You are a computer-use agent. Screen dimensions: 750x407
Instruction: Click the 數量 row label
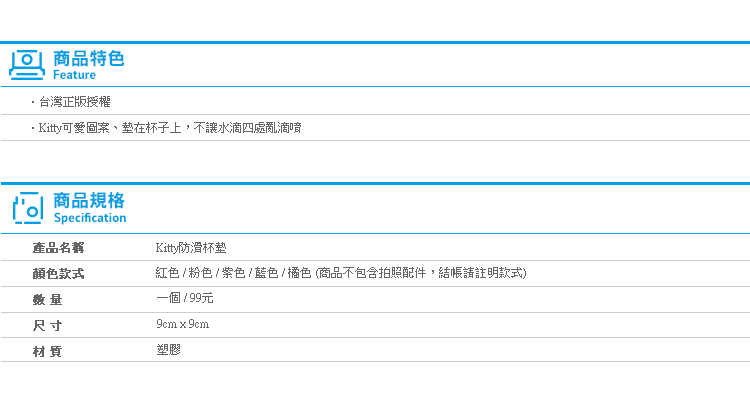[47, 299]
